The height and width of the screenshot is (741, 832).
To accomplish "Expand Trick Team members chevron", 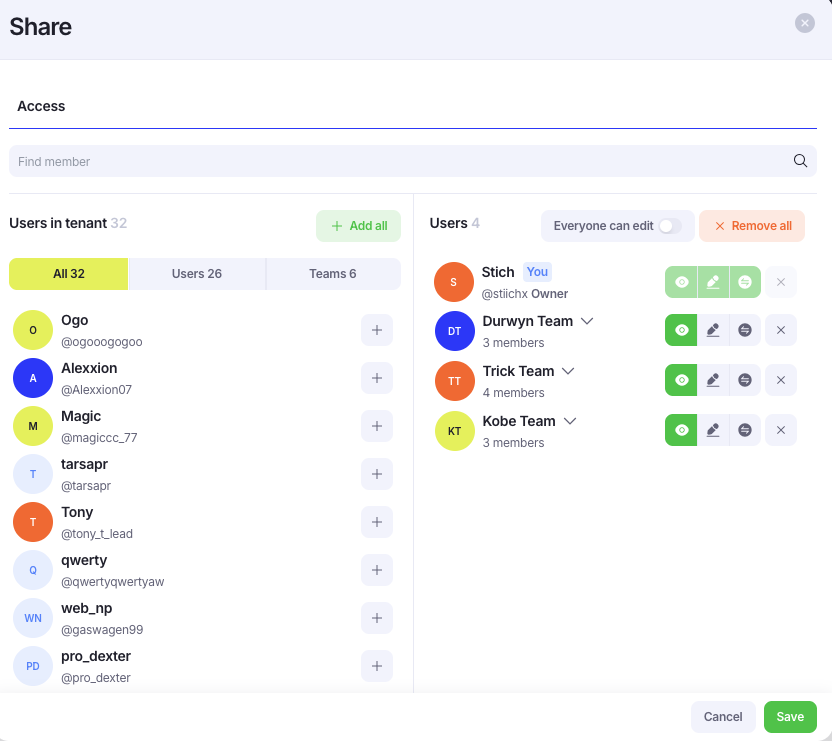I will coord(568,371).
